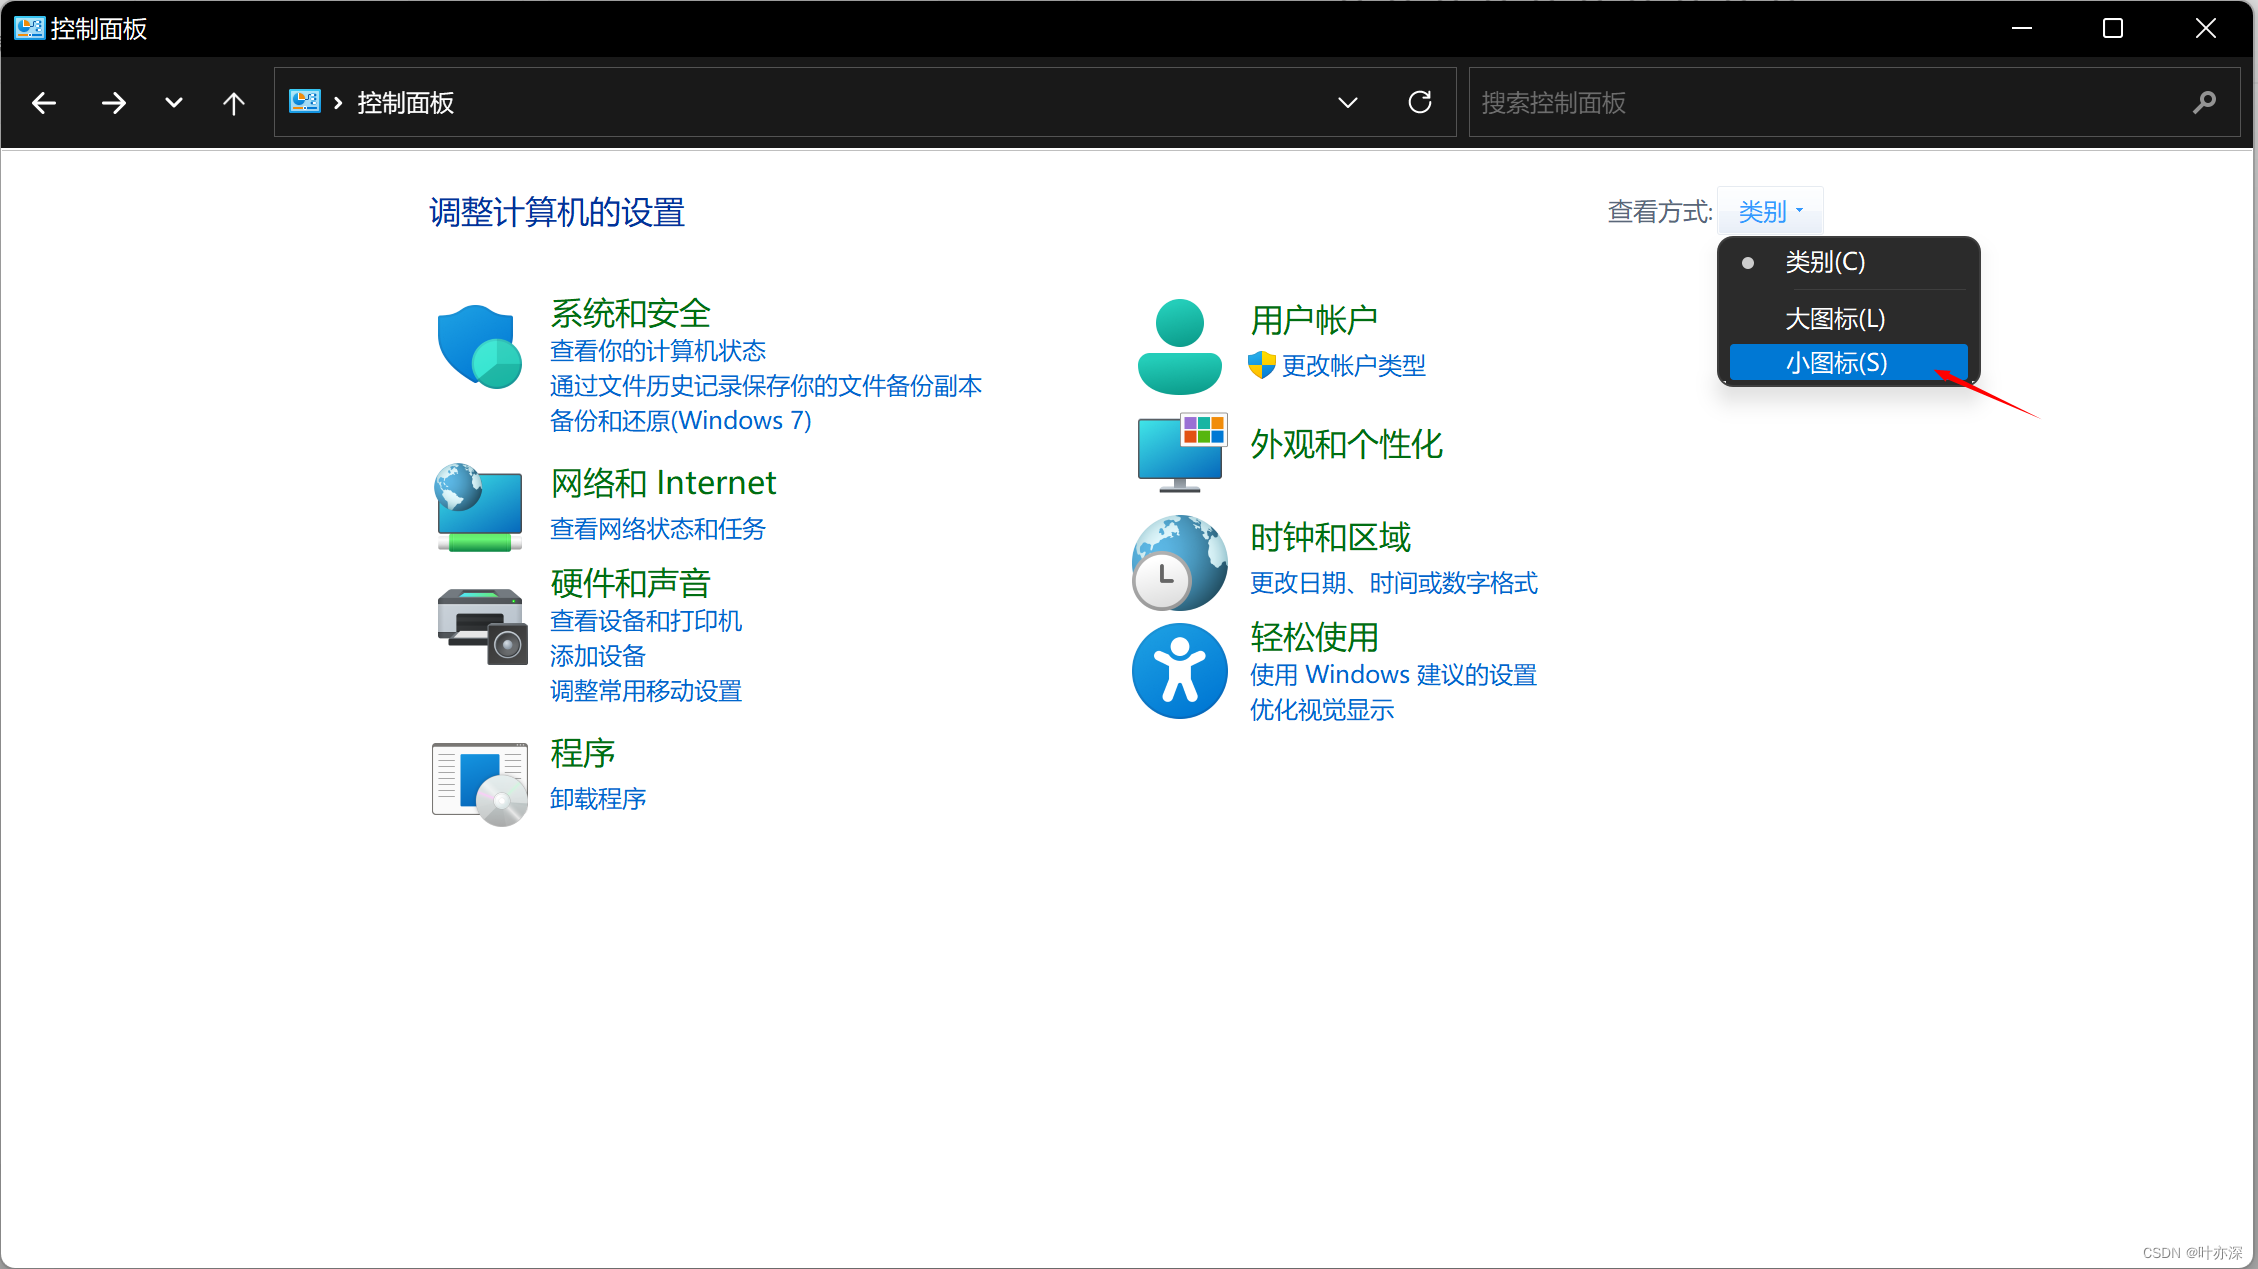Click the 更改帐户类型 link
Viewport: 2258px width, 1269px height.
pos(1353,366)
